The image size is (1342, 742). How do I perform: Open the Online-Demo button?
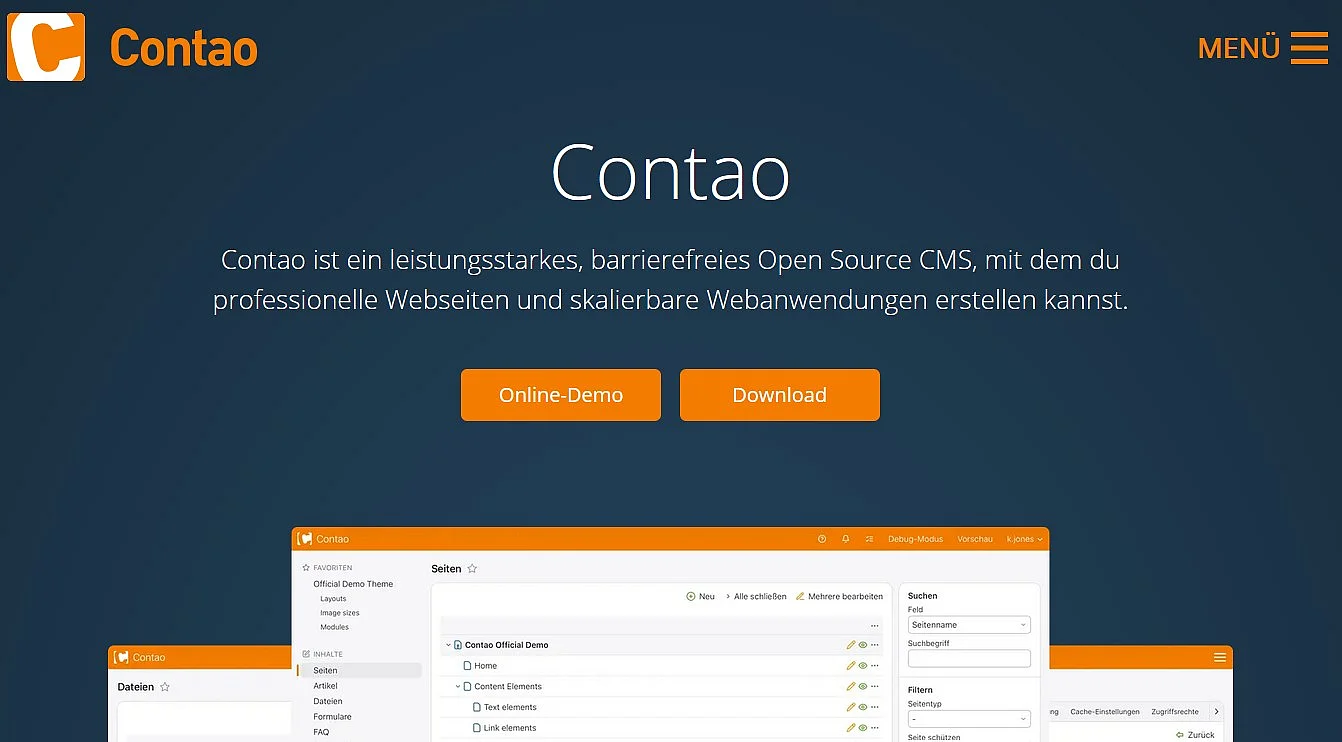[561, 395]
